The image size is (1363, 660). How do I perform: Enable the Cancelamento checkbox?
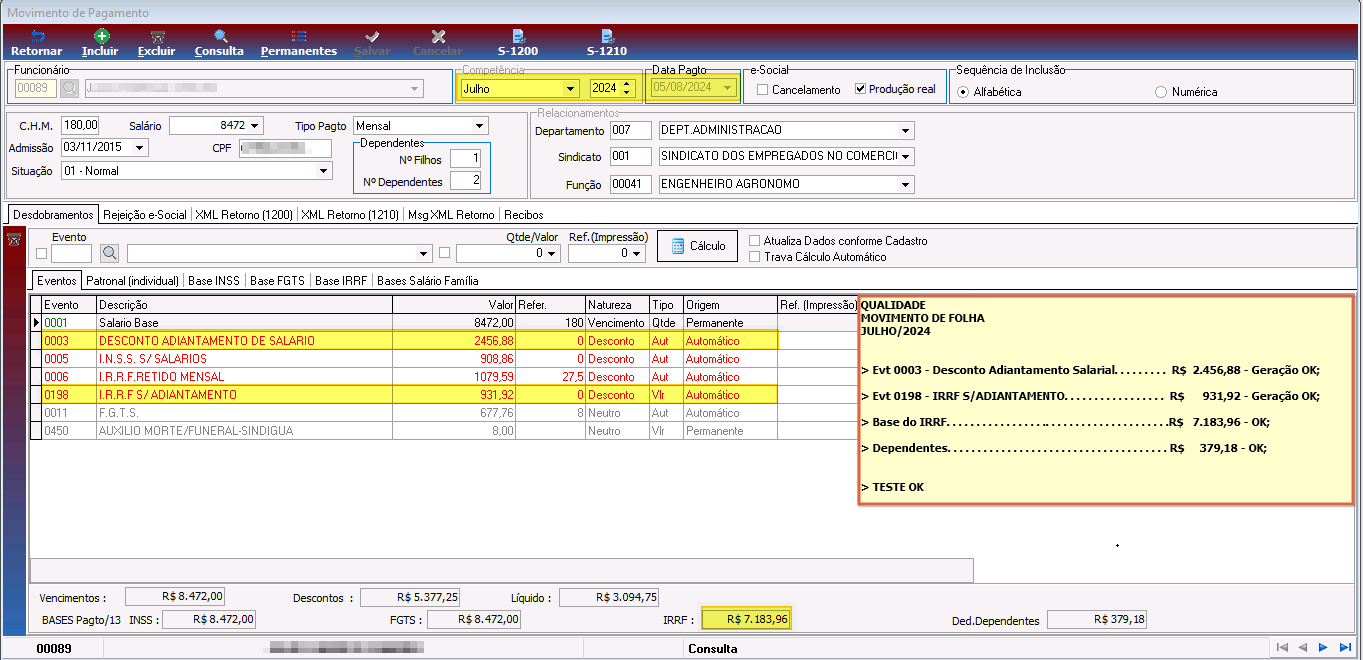(x=763, y=89)
